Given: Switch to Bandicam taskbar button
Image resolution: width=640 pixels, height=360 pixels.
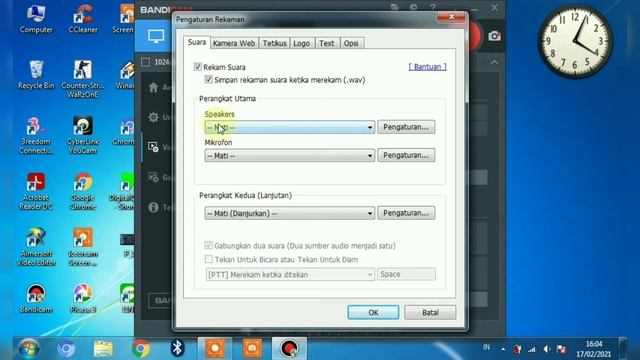Looking at the screenshot, I should click(289, 349).
